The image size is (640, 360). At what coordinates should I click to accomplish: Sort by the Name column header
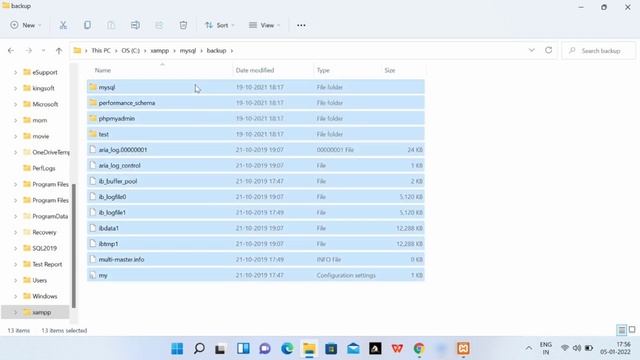point(103,70)
